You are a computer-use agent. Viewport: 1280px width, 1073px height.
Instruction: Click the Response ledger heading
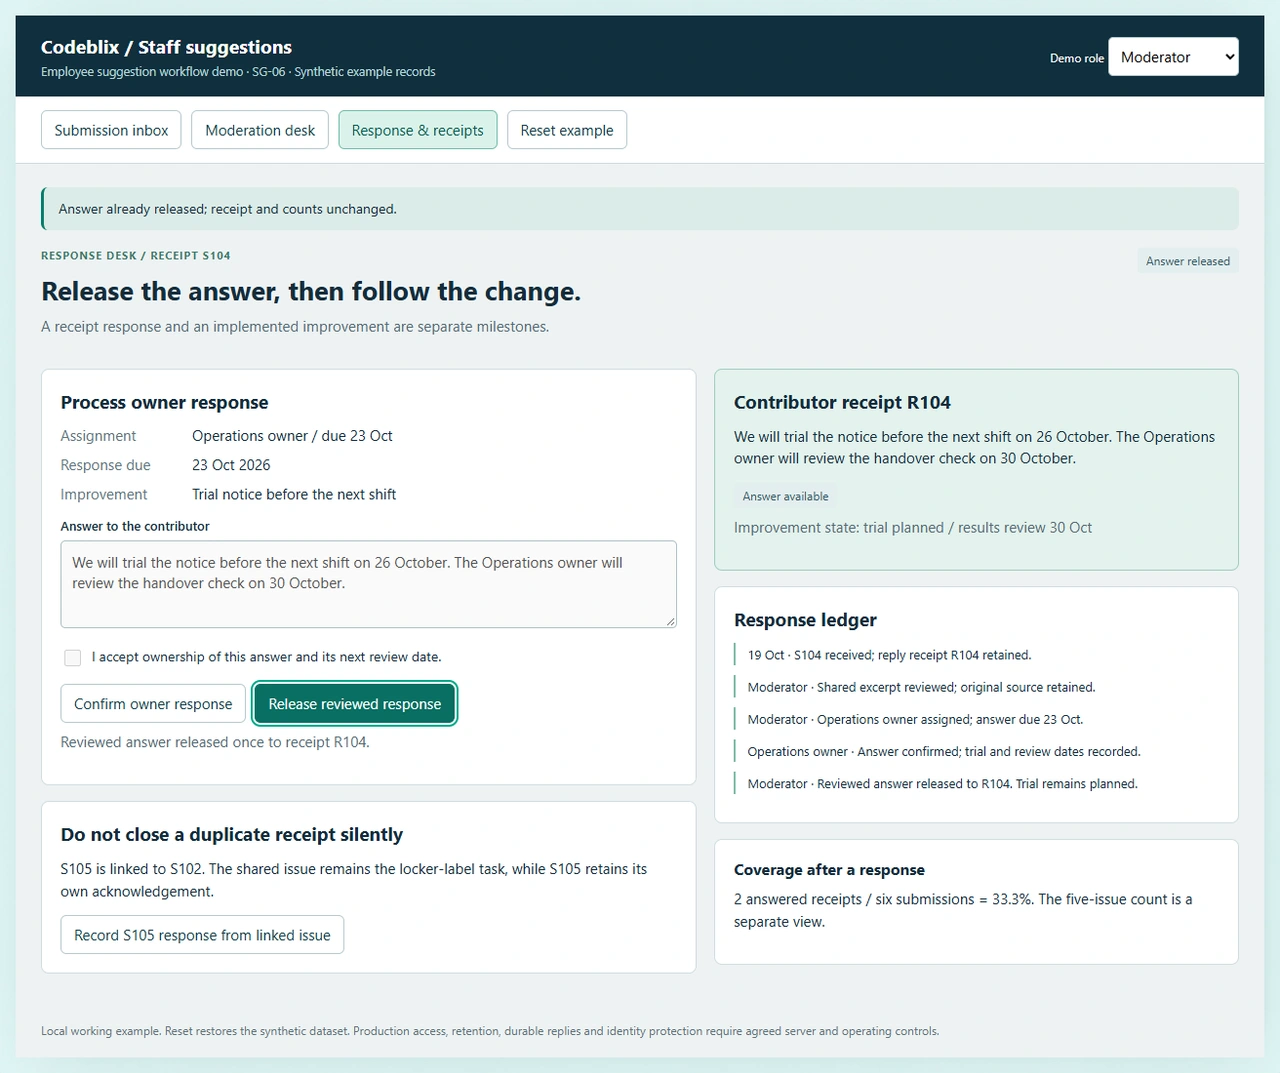[x=805, y=620]
